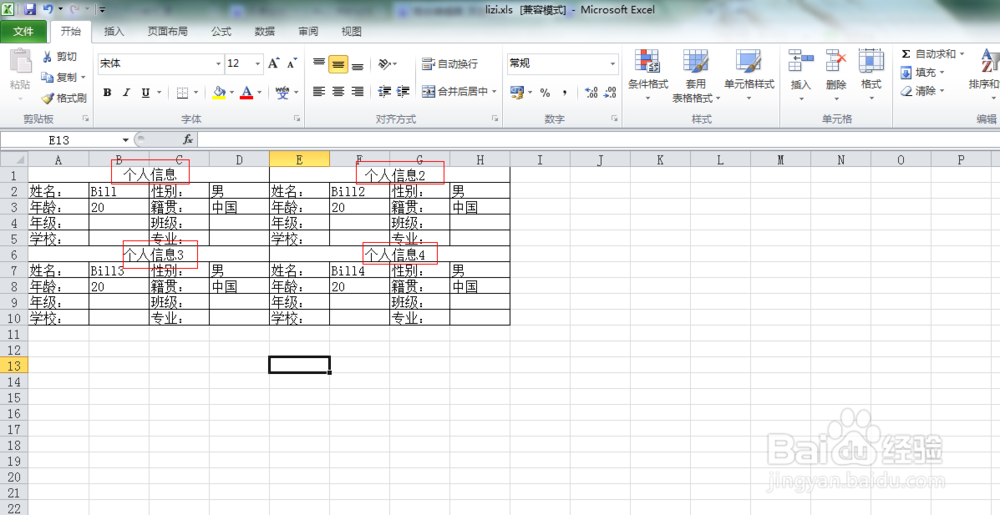Increase decimal places

pyautogui.click(x=591, y=92)
